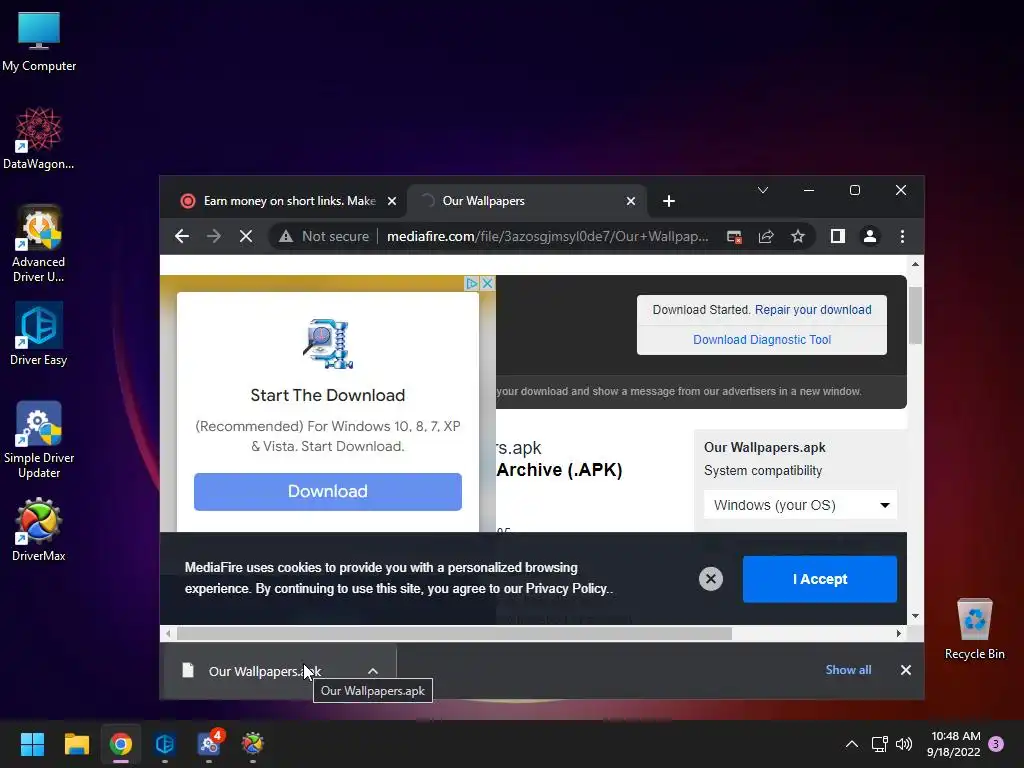Screen dimensions: 1024x768
Task: Click 'Show all' downloads link
Action: click(x=848, y=670)
